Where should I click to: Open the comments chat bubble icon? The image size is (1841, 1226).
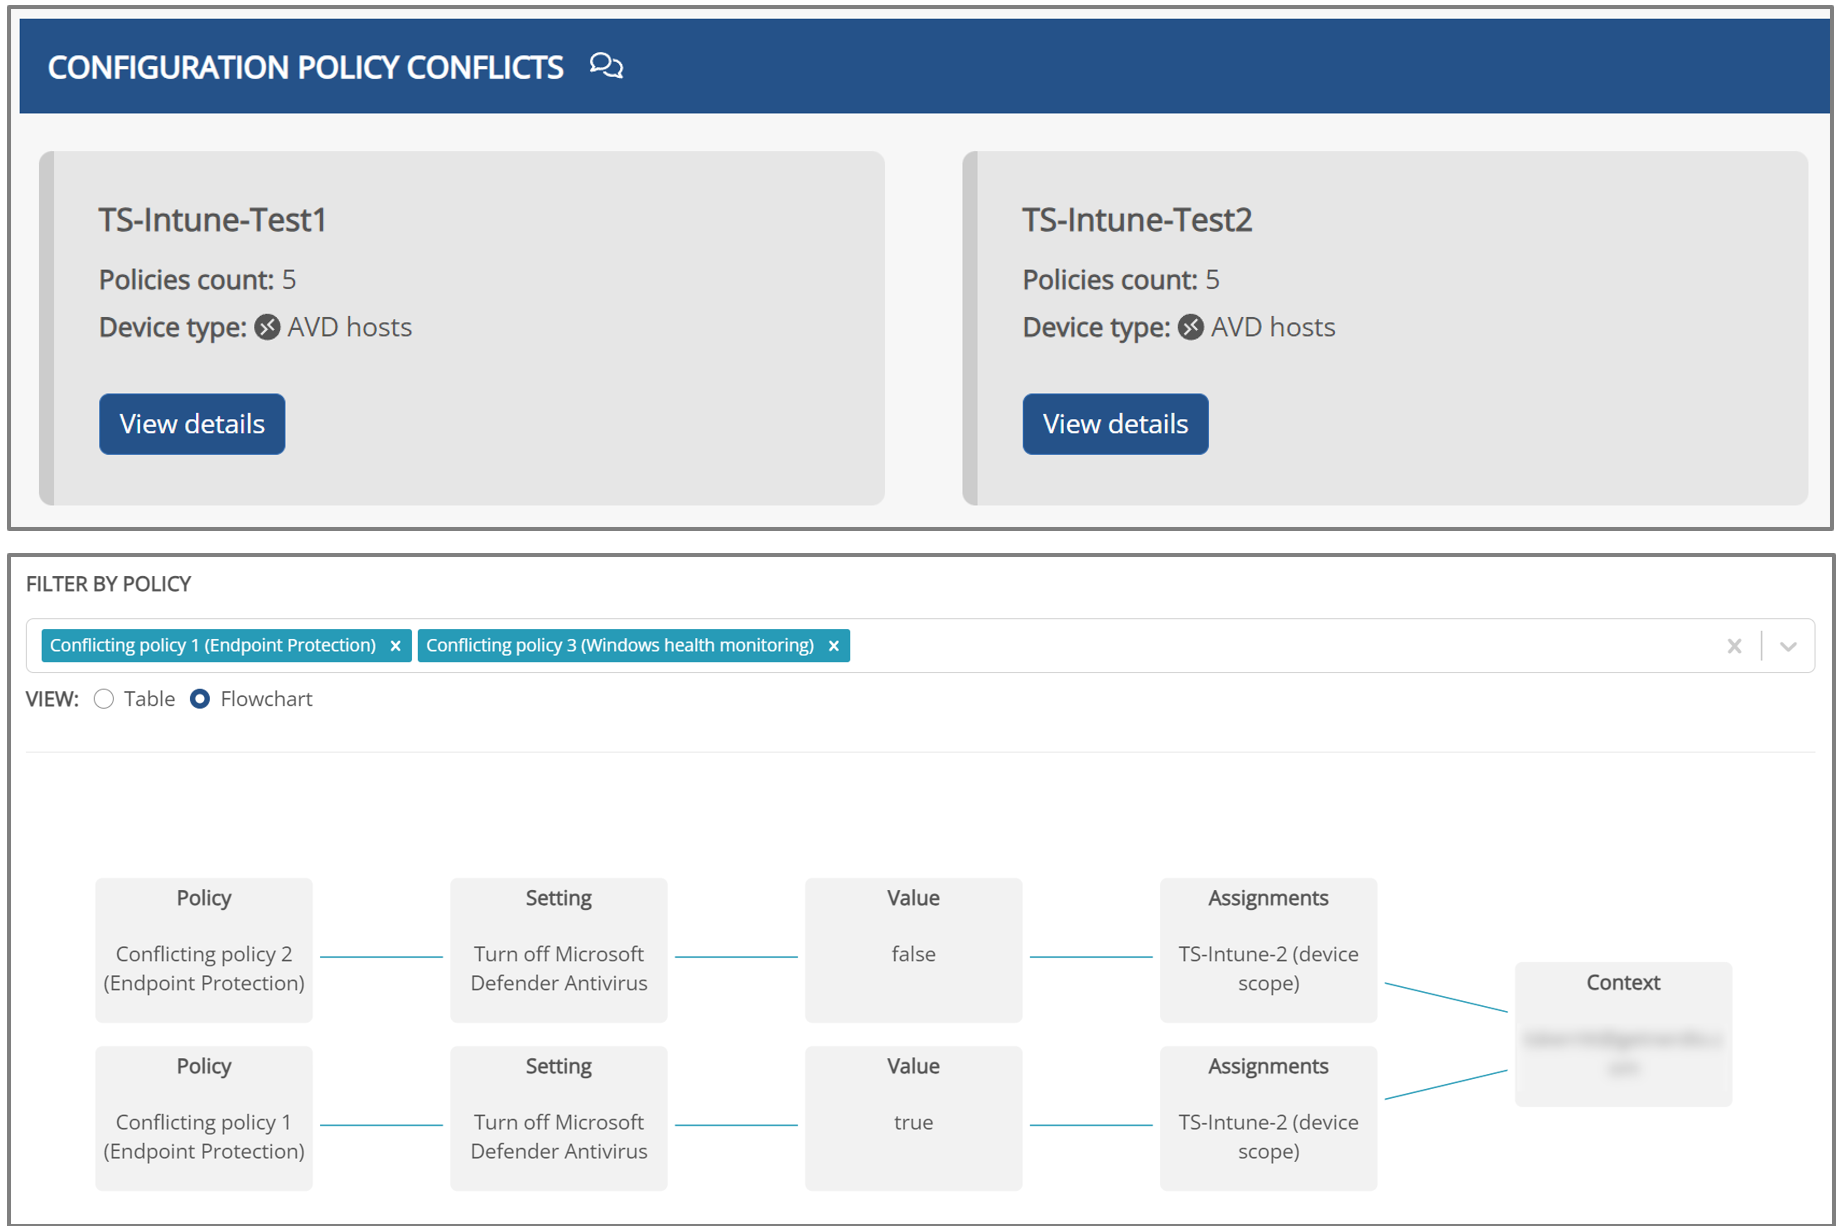click(606, 66)
